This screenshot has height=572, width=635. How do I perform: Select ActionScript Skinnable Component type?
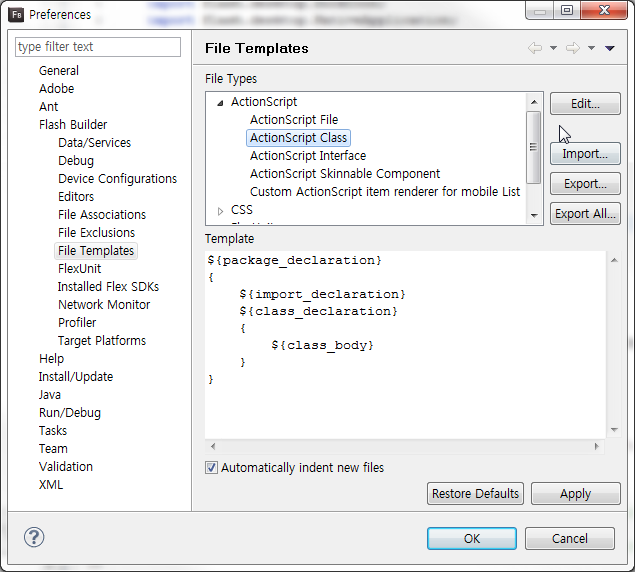(345, 173)
